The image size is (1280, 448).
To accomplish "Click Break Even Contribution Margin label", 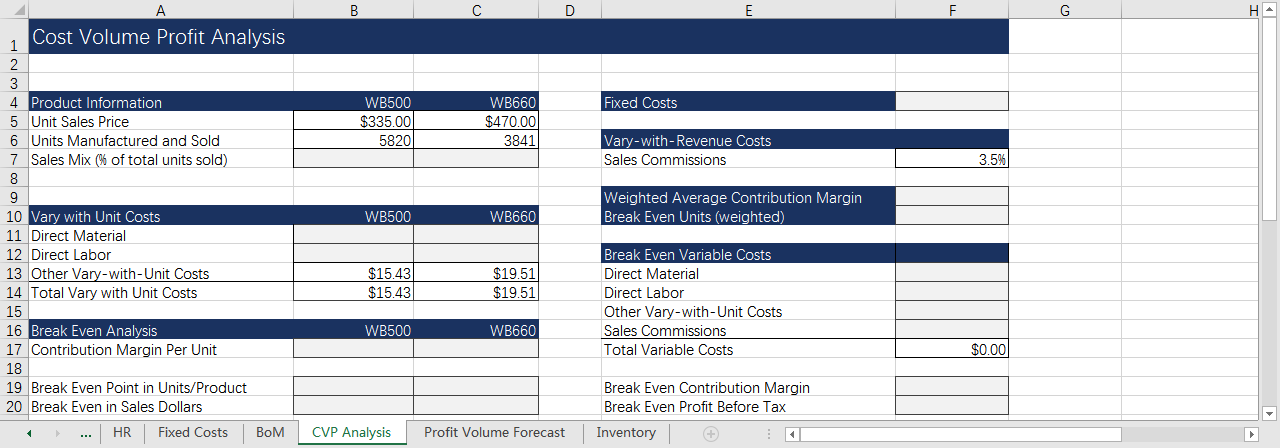I will tap(706, 387).
